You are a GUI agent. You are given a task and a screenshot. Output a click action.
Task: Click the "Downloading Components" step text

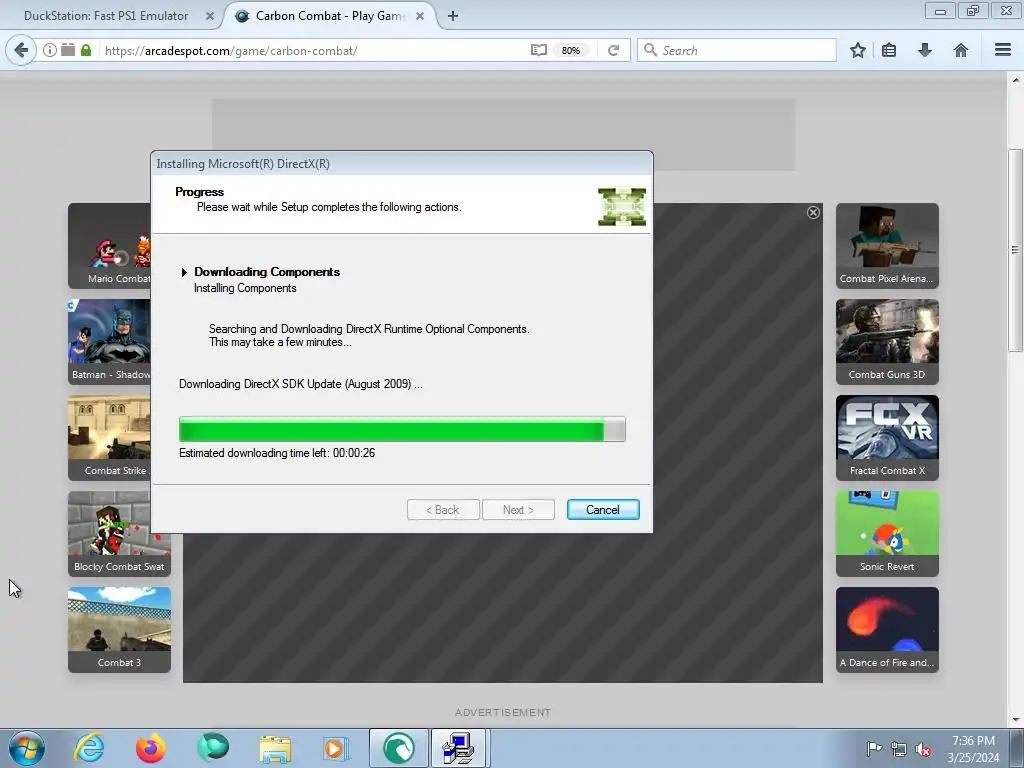[267, 272]
